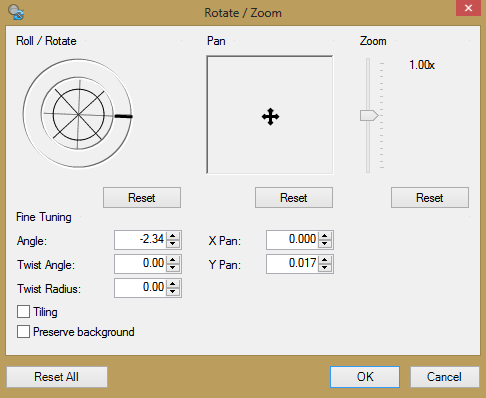Screen dimensions: 486x398
Task: Click the Reset button under Zoom
Action: pyautogui.click(x=430, y=198)
